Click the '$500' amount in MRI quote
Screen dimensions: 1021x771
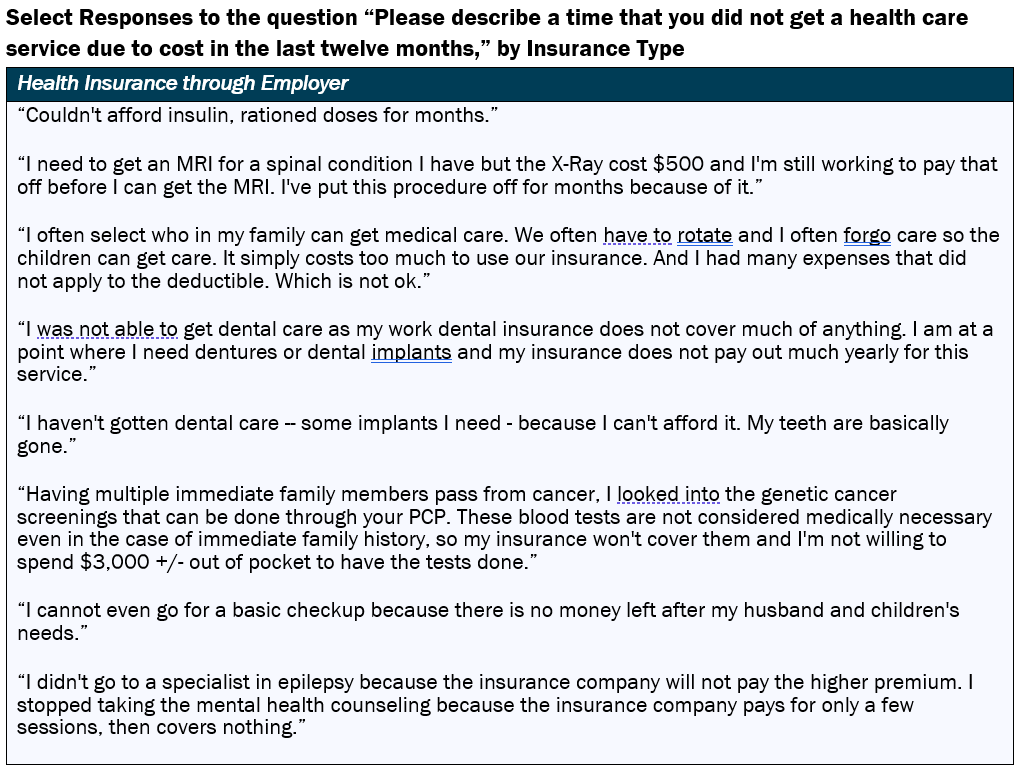678,164
